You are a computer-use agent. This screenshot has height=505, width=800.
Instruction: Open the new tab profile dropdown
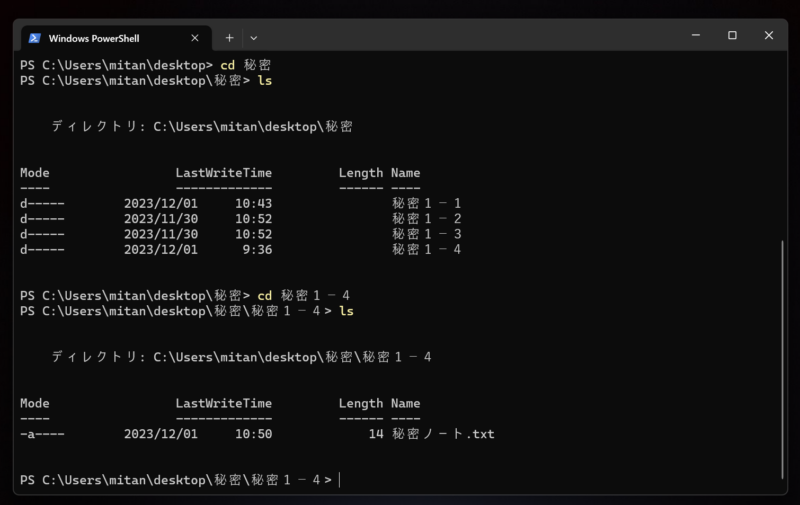(x=254, y=38)
